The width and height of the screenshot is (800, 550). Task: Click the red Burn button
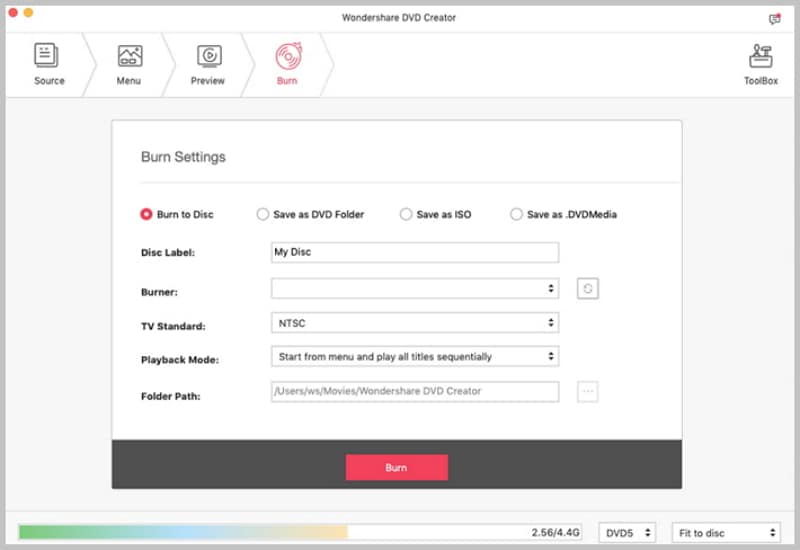coord(396,467)
